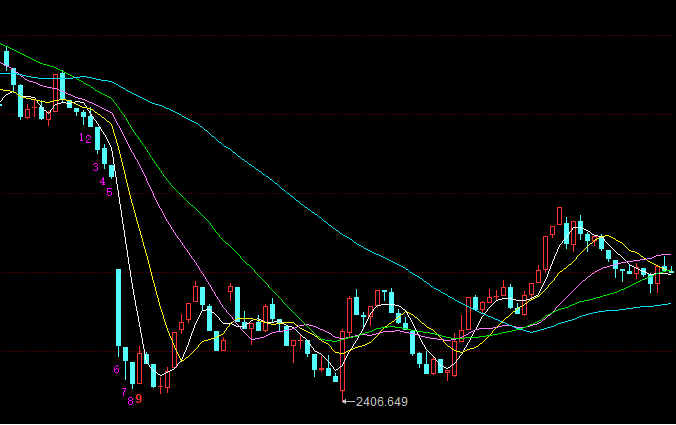The height and width of the screenshot is (425, 676).
Task: Select the magenta number 3 marker
Action: (x=95, y=167)
